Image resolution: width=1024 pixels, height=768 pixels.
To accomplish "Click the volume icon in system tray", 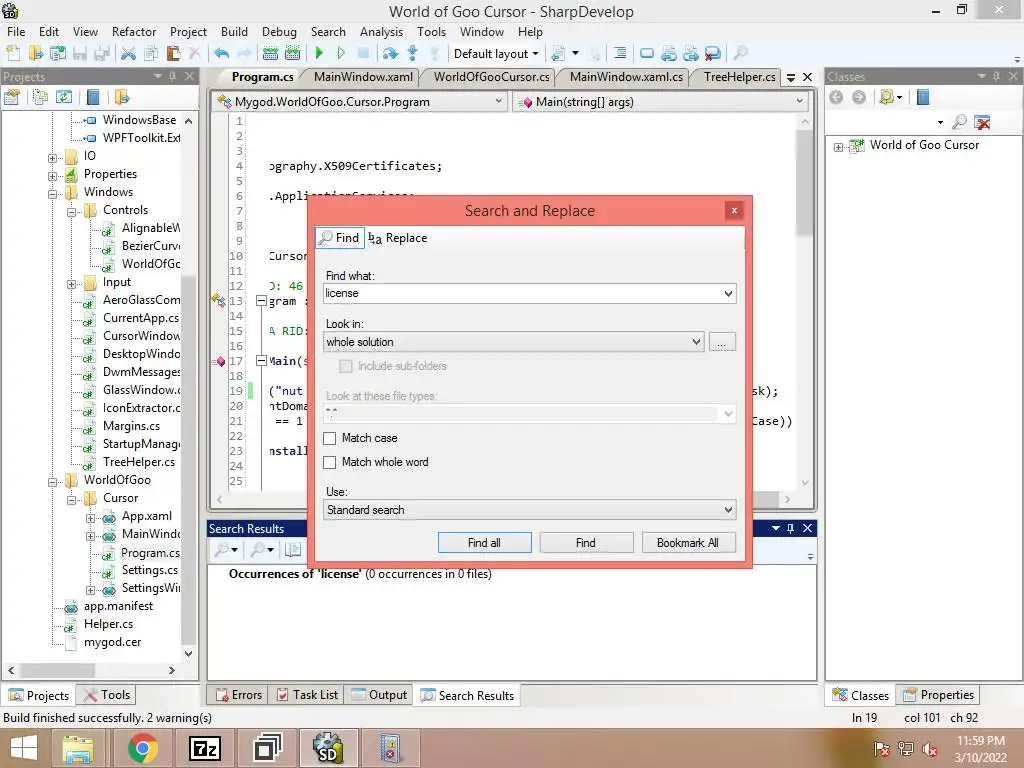I will [x=930, y=749].
